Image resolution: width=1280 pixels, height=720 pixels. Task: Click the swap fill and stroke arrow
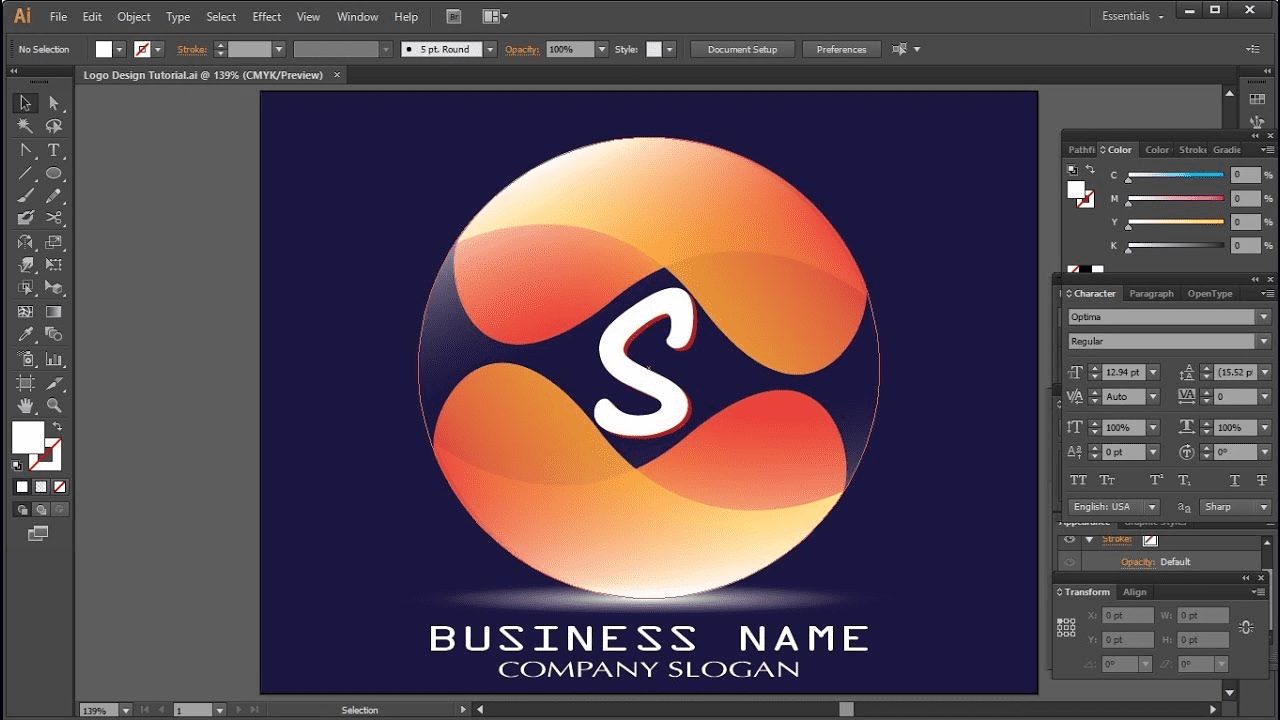coord(57,427)
